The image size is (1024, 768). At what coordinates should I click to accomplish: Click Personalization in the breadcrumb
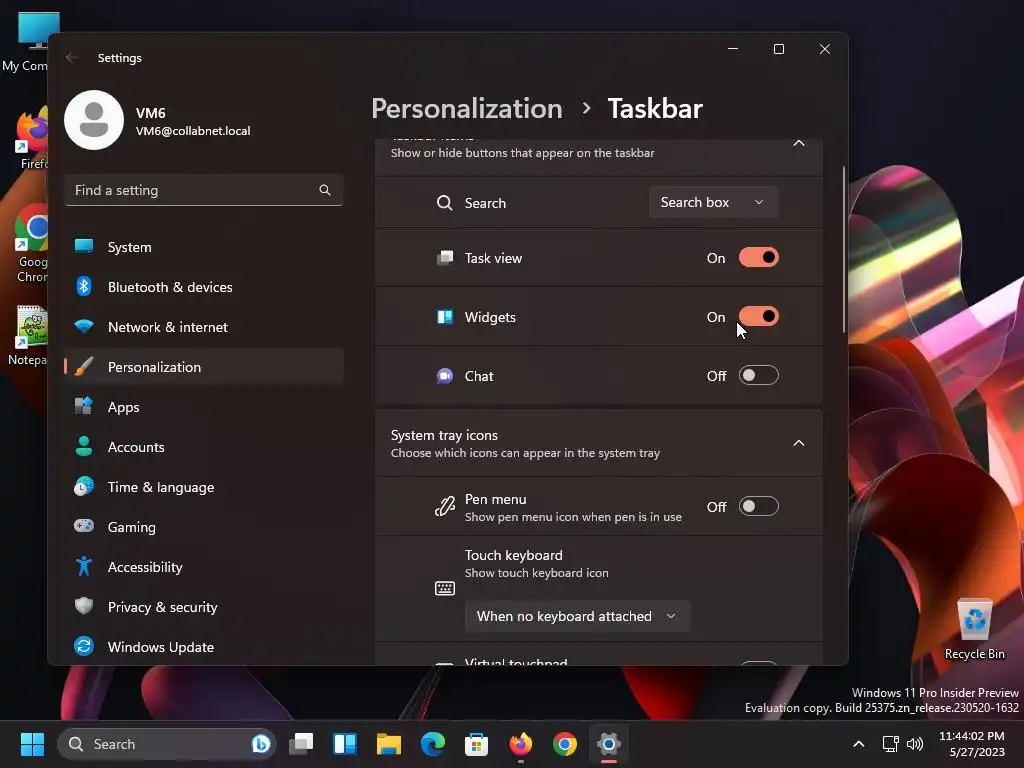(466, 108)
